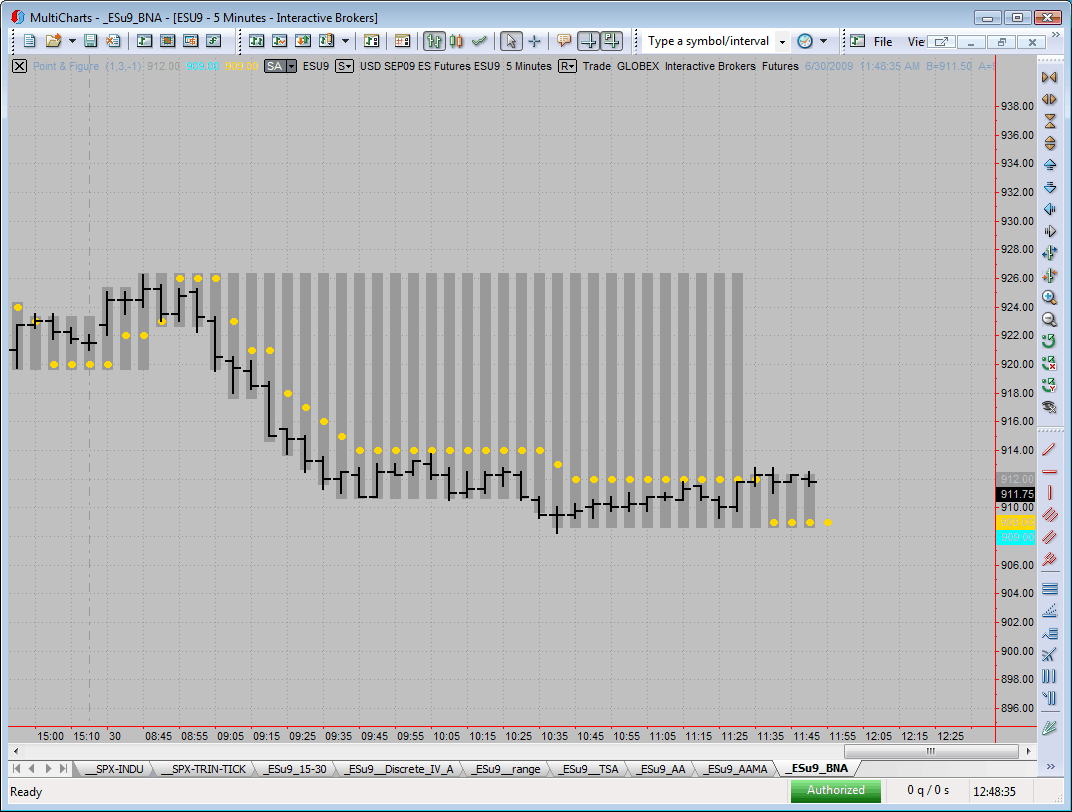1072x812 pixels.
Task: Click the green Authorized status indicator
Action: coord(835,790)
